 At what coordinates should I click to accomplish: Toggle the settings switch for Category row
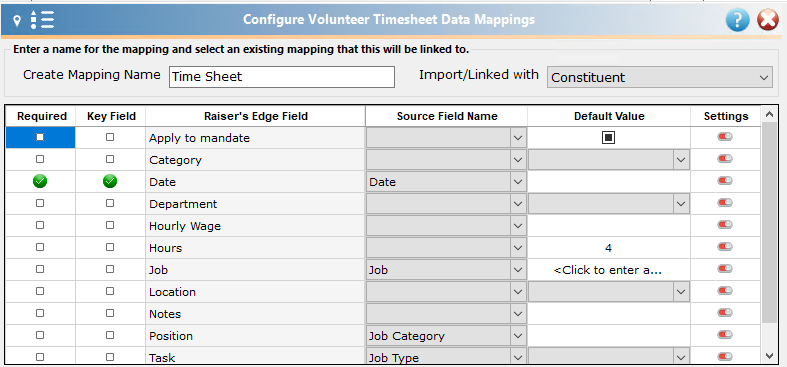(x=725, y=159)
